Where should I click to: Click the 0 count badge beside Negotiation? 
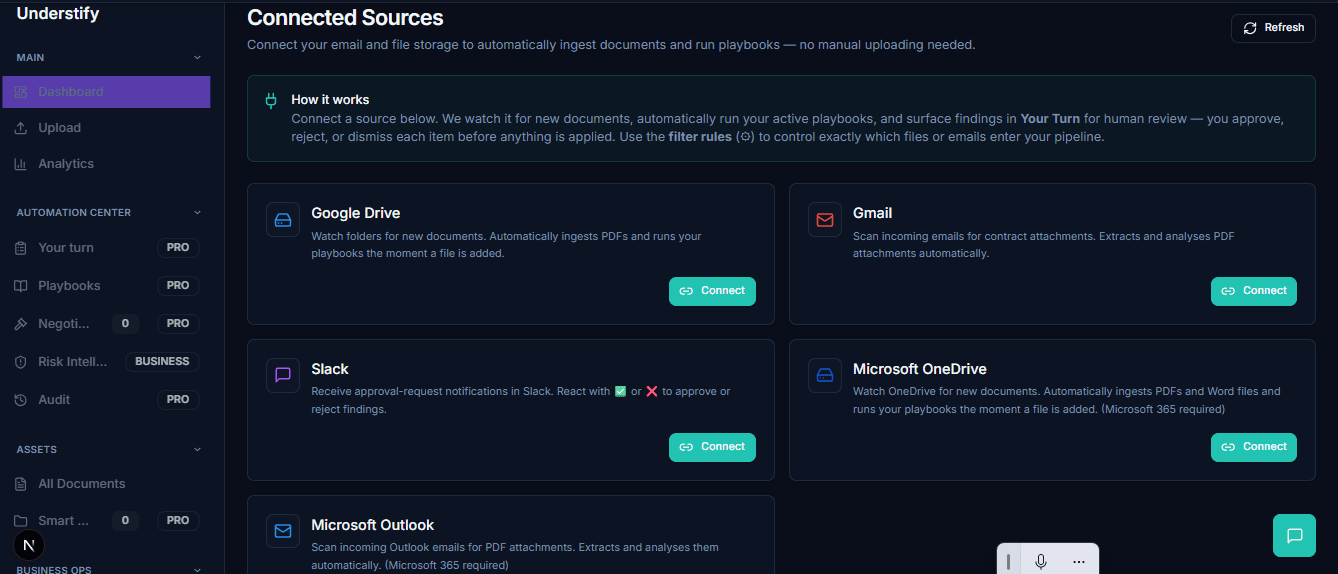pyautogui.click(x=125, y=324)
